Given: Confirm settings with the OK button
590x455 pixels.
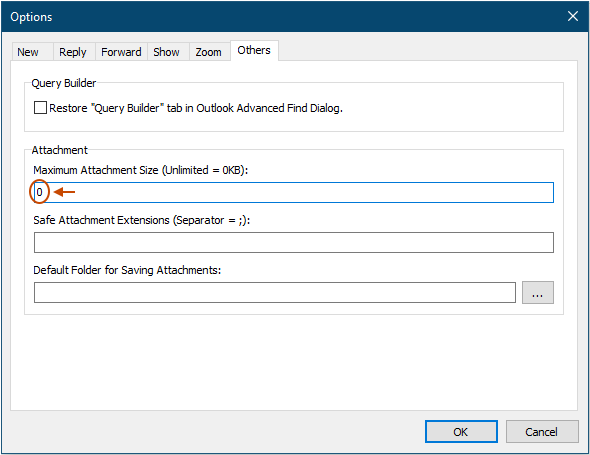Looking at the screenshot, I should [461, 432].
